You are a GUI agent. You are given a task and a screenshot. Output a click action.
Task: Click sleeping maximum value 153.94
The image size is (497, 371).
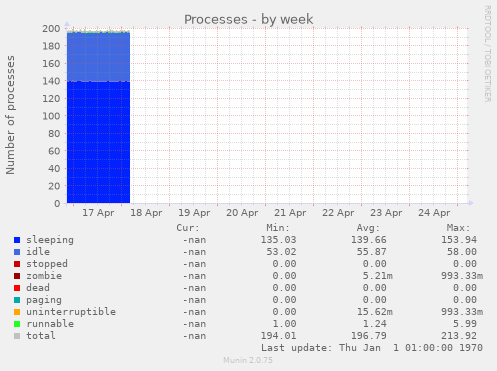pyautogui.click(x=459, y=240)
